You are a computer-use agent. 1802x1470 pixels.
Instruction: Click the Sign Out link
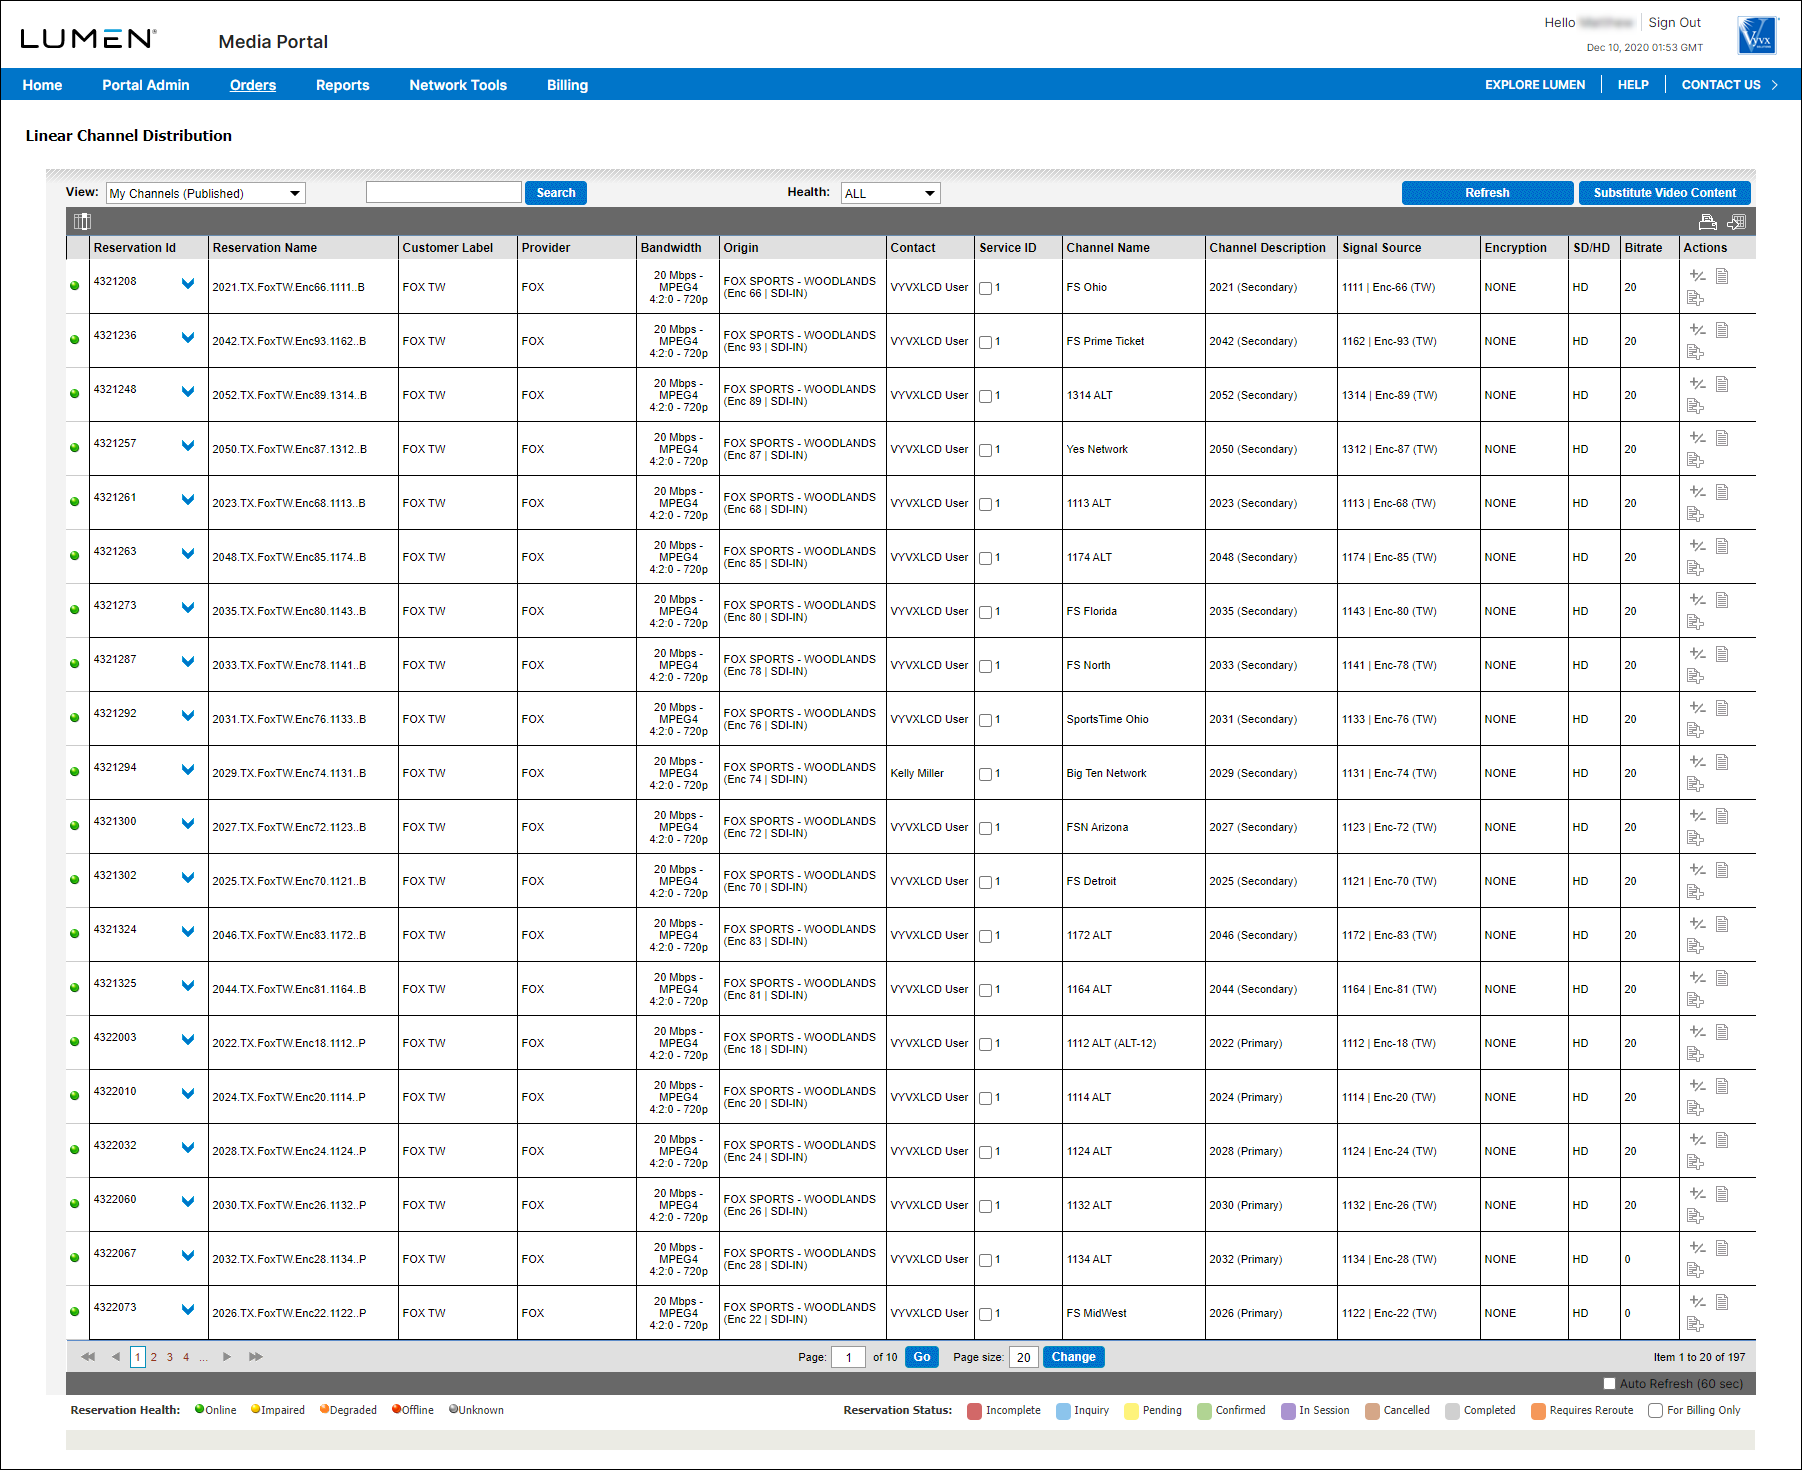[x=1674, y=22]
